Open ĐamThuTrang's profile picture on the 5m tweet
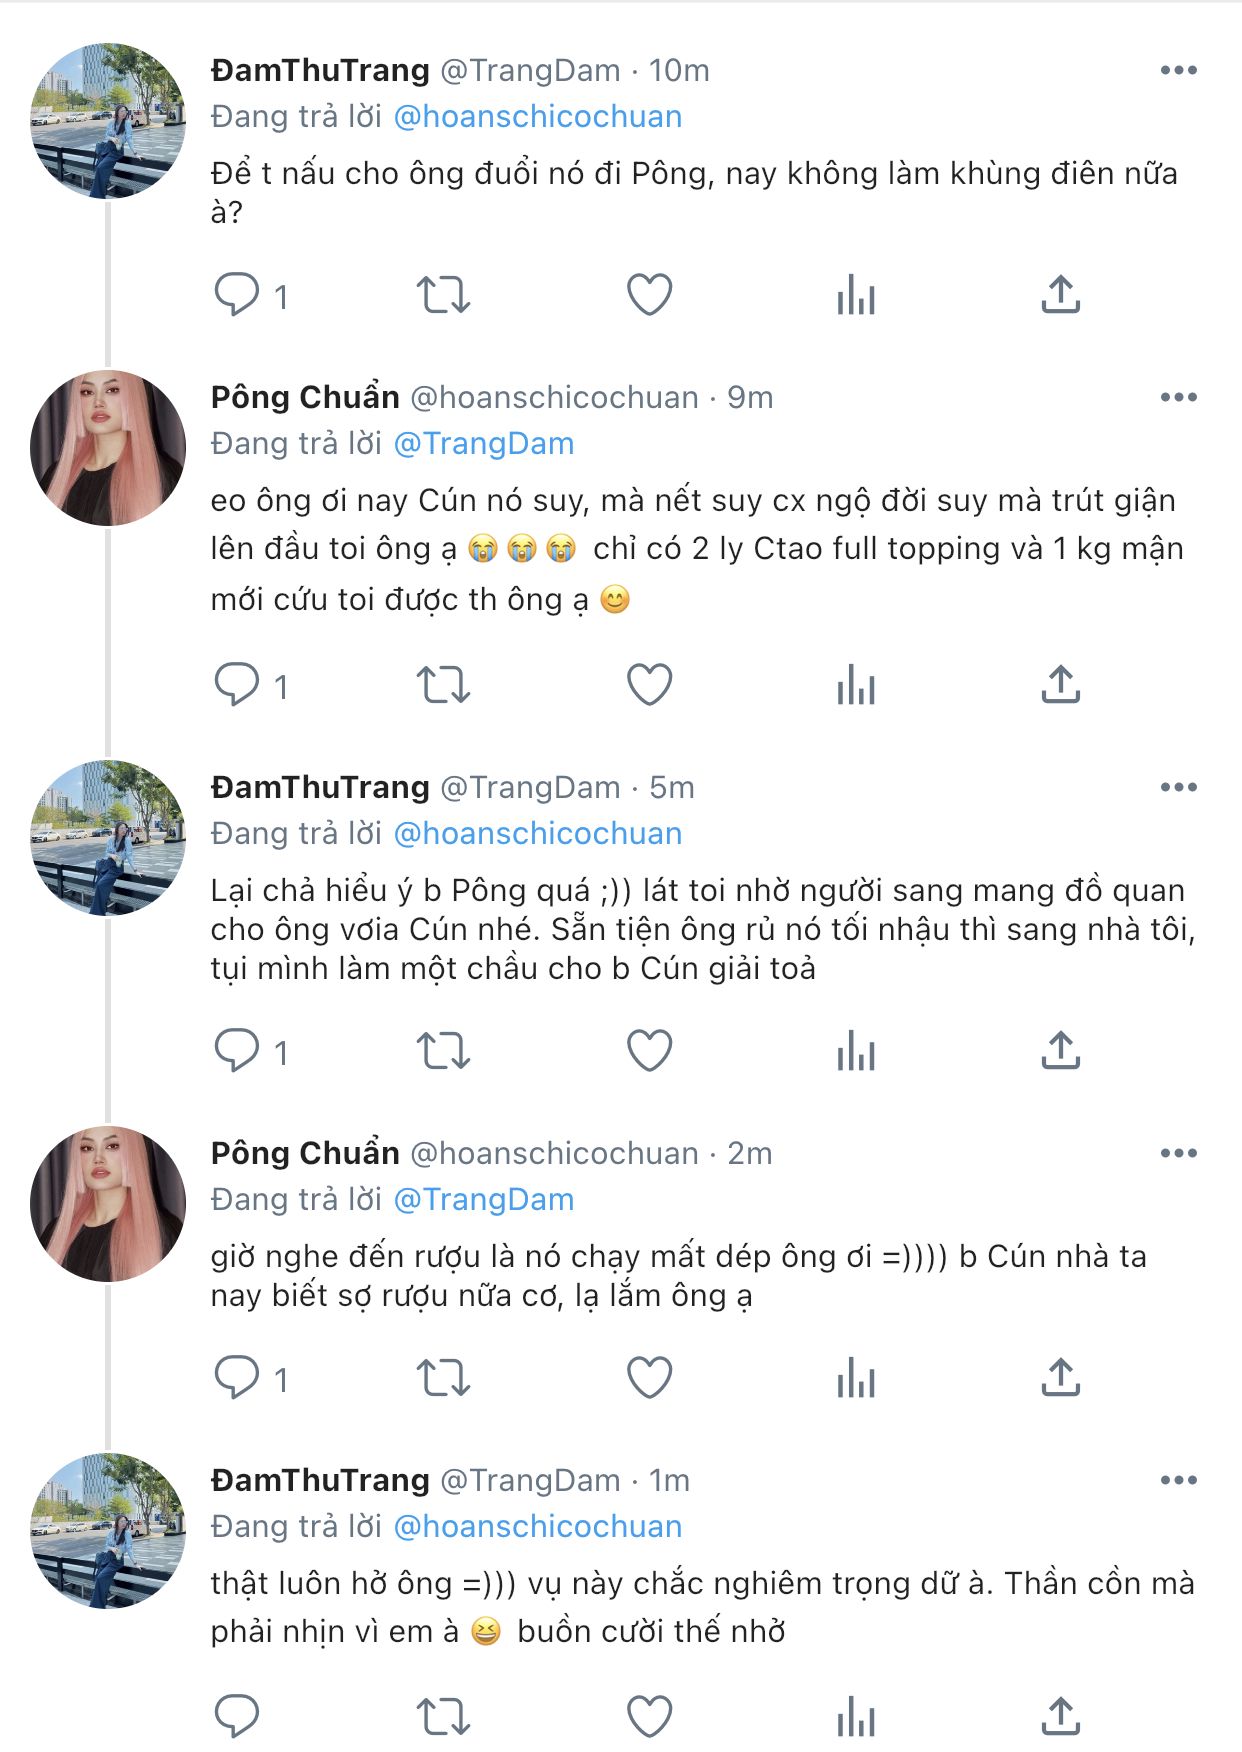Image resolution: width=1242 pixels, height=1752 pixels. click(x=108, y=838)
